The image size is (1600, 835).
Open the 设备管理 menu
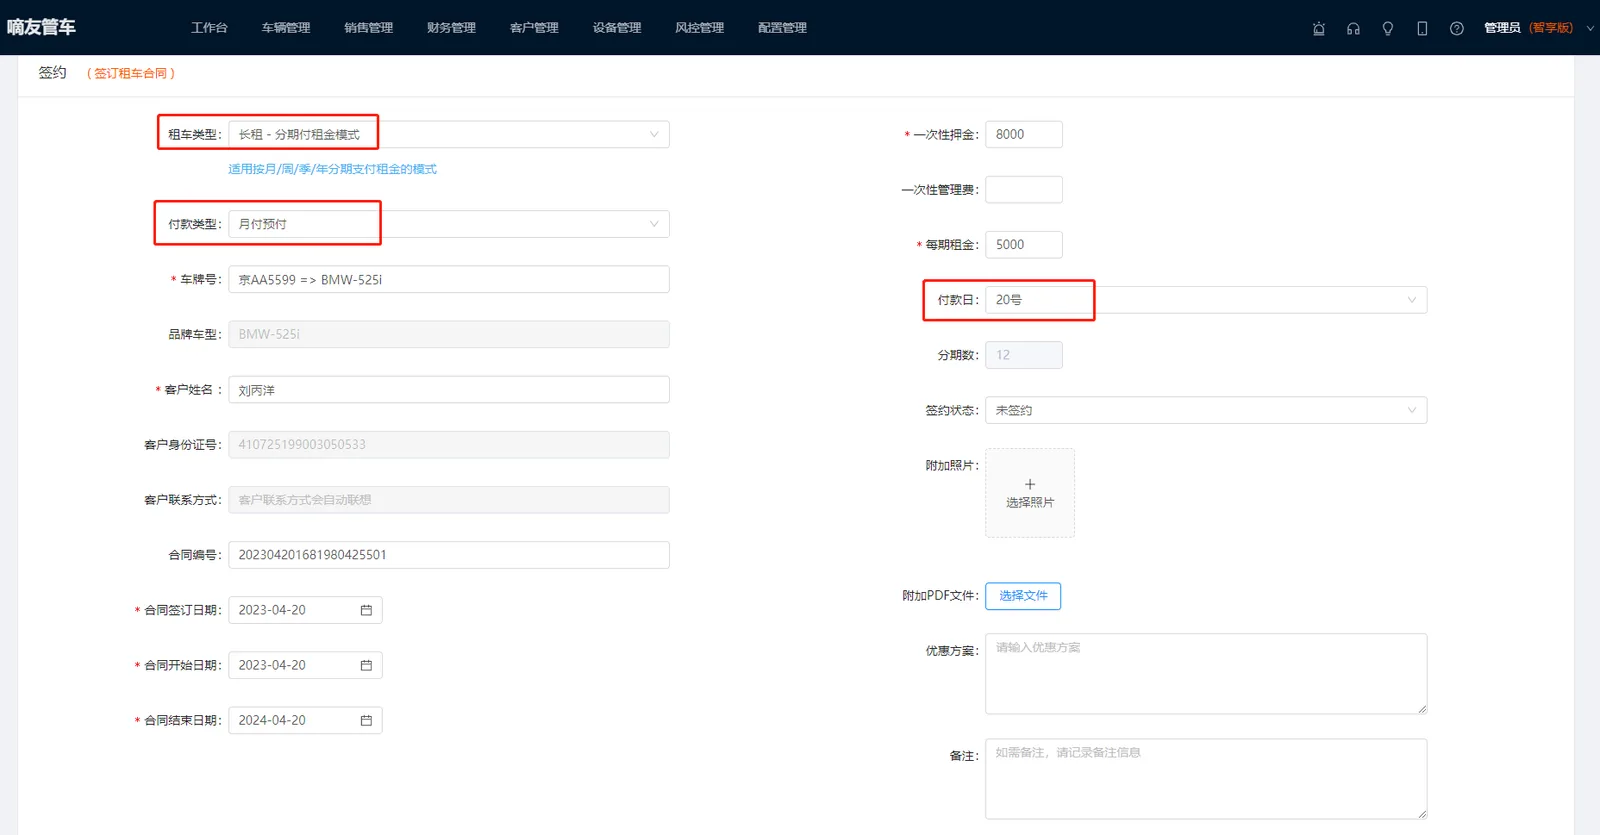pyautogui.click(x=617, y=28)
